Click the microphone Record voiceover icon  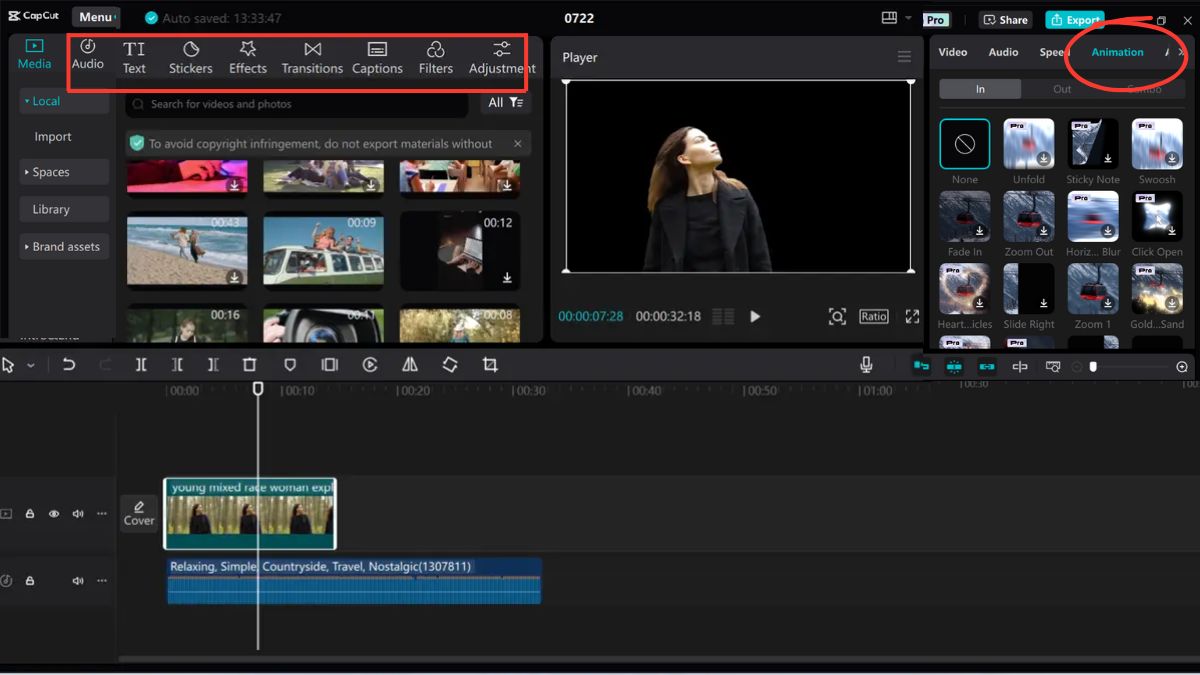pos(866,365)
